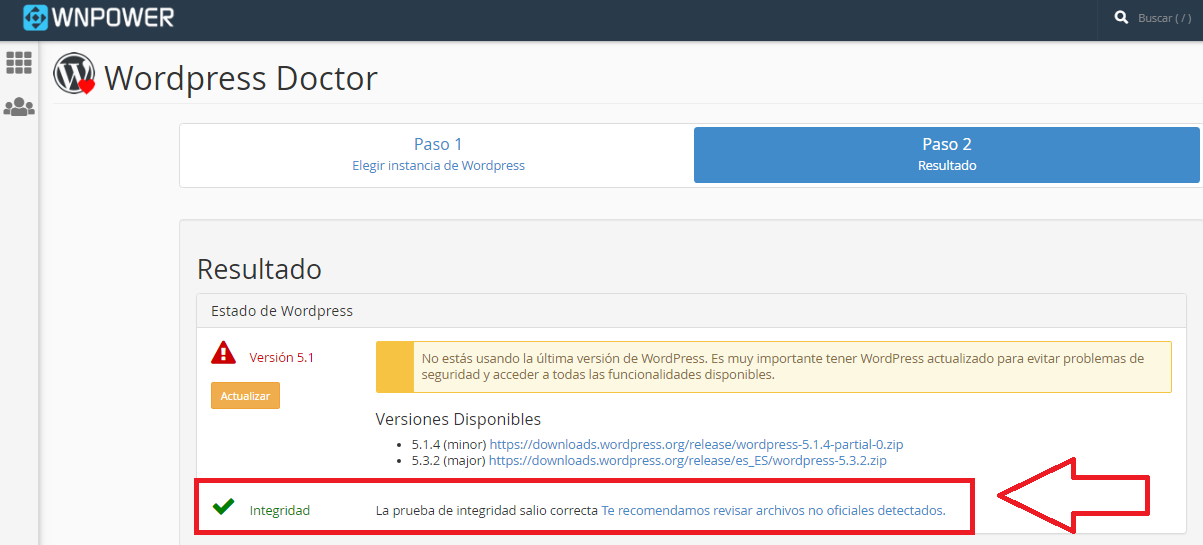Click 'La prueba de integridad salió correcta' text

[487, 510]
